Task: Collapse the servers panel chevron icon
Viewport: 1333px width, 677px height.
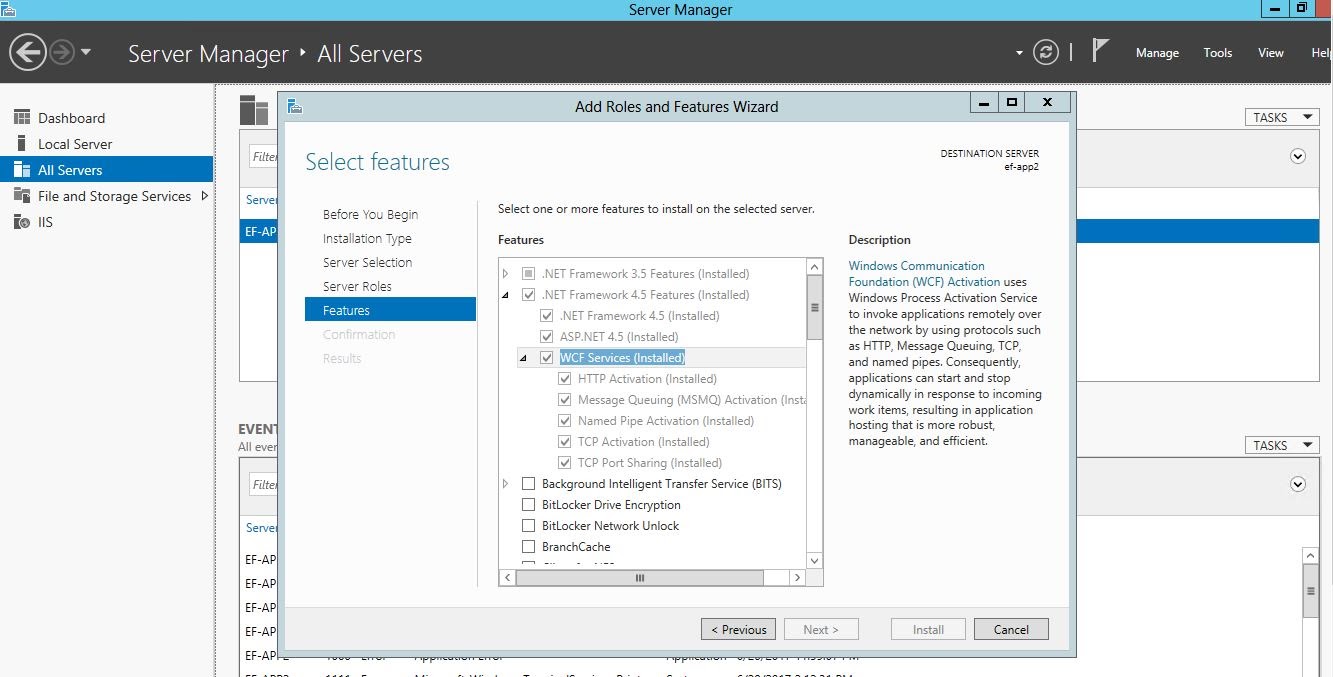Action: (1298, 156)
